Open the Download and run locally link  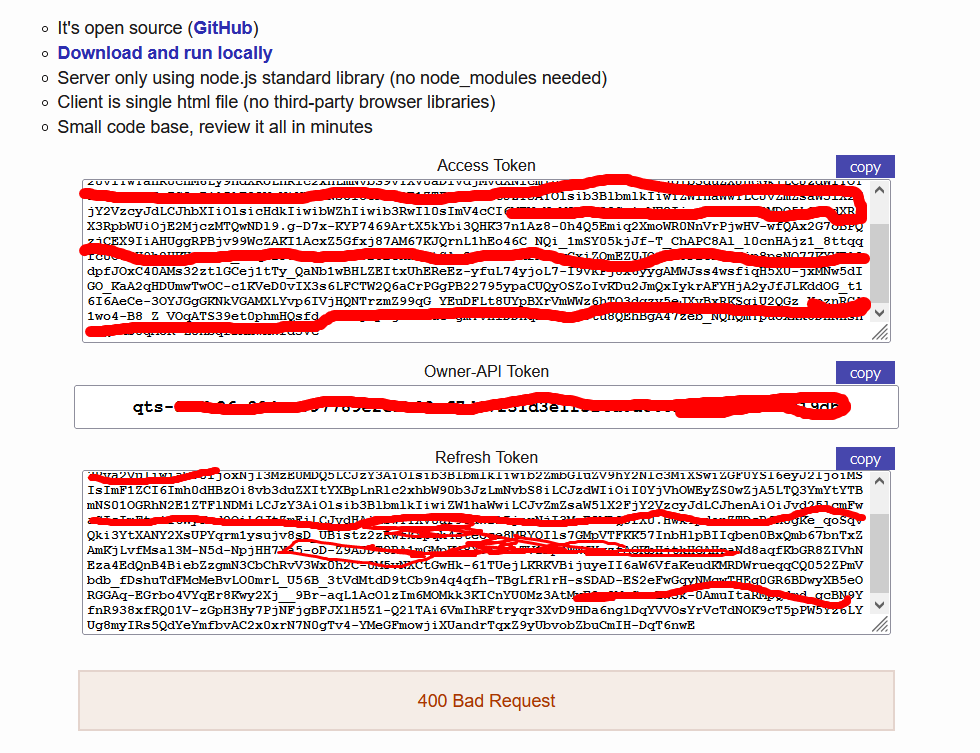click(165, 53)
